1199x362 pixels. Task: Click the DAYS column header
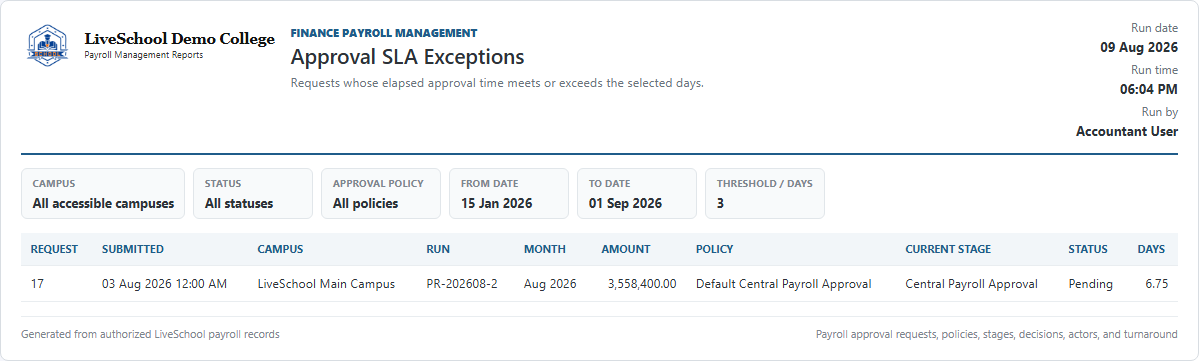tap(1152, 249)
